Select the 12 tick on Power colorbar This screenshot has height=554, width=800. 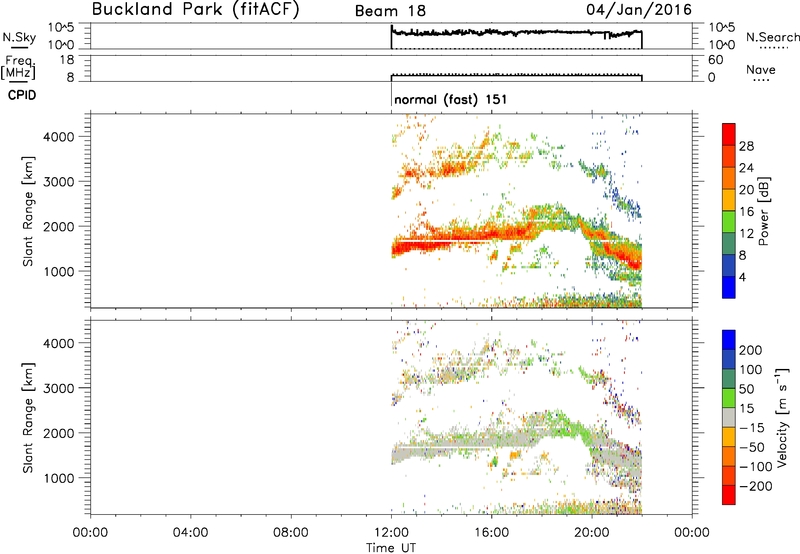click(746, 234)
